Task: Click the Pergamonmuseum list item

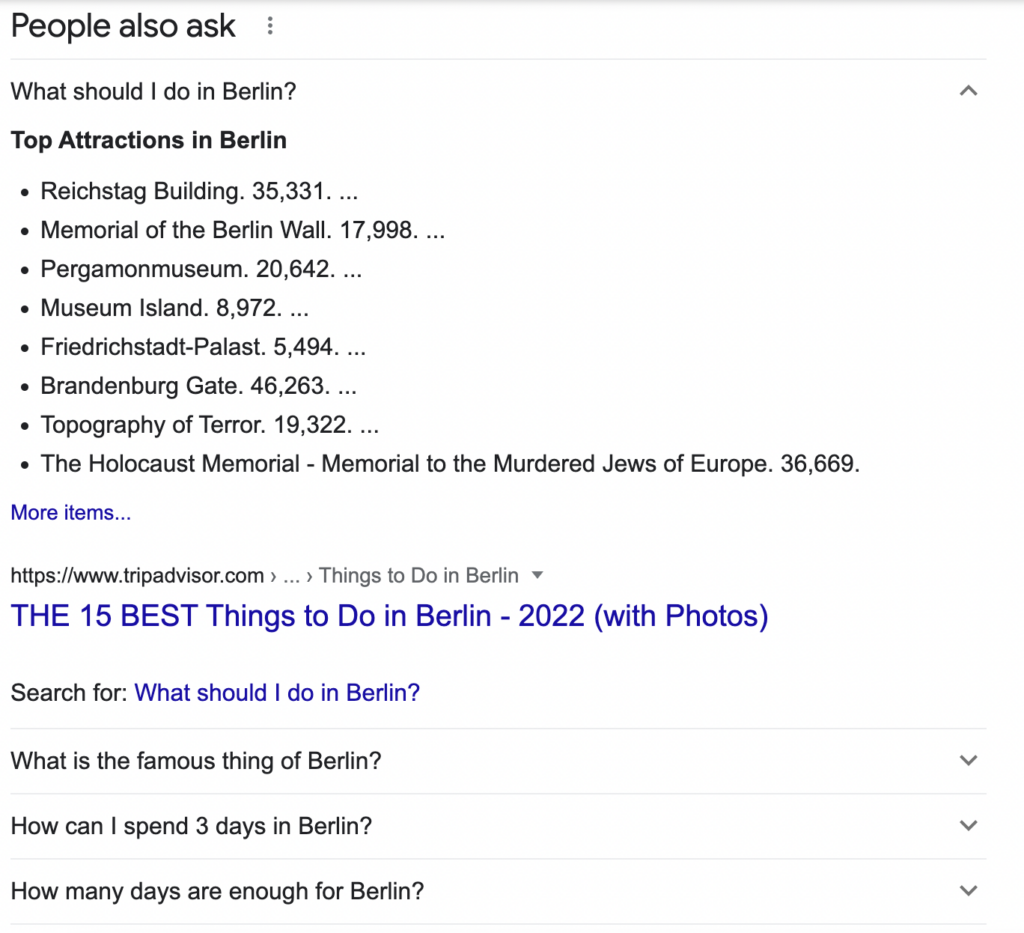Action: (201, 269)
